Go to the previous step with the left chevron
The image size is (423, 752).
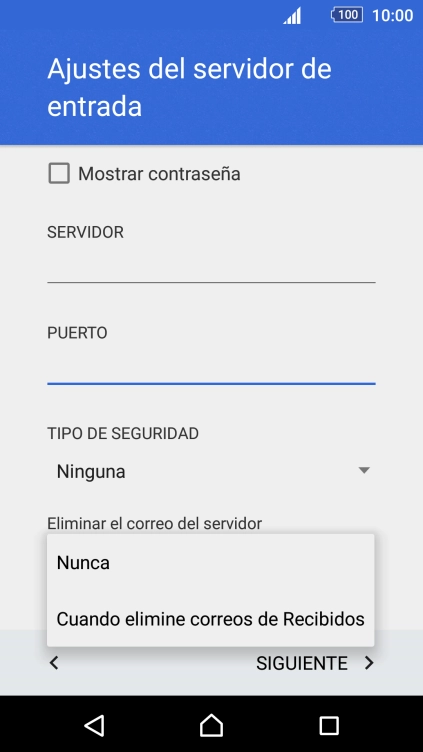click(x=54, y=663)
